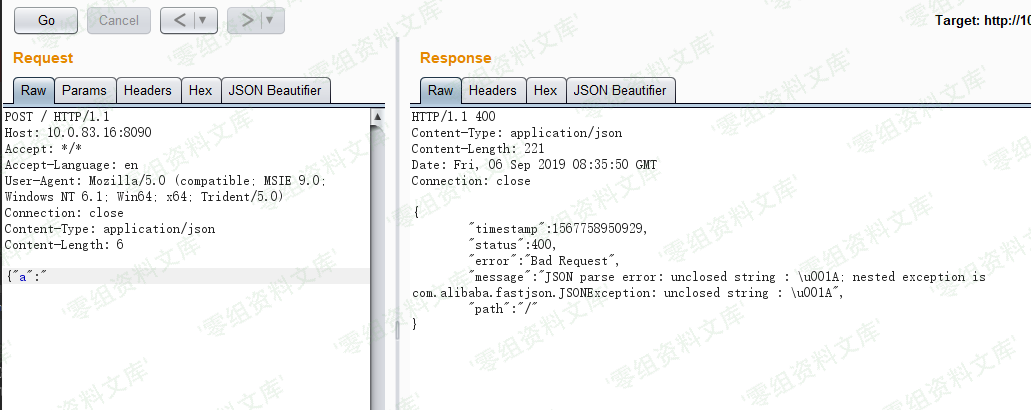Show the Hex tab in Response panel

[545, 90]
